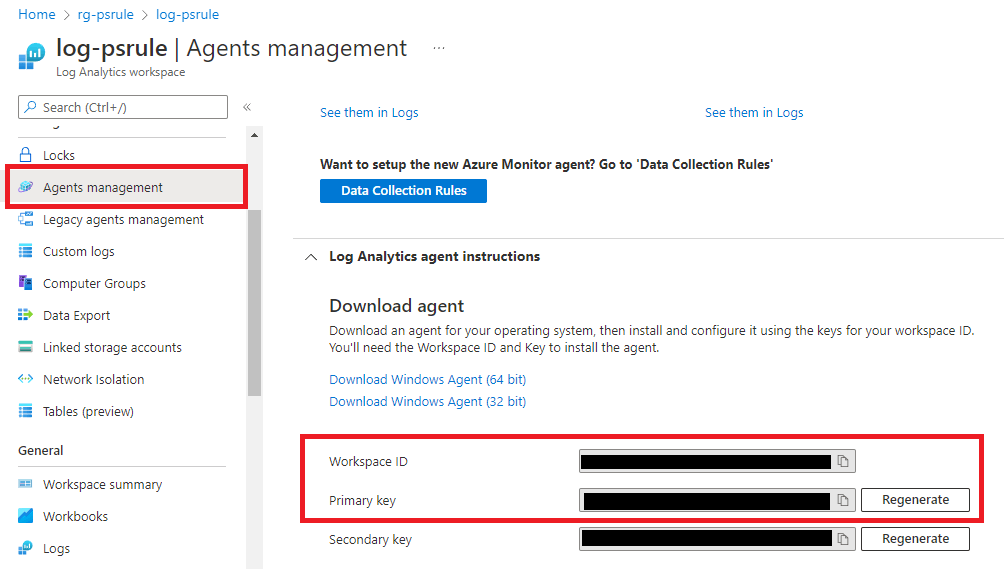Click the log-psrule workspace logo icon
The height and width of the screenshot is (569, 1004).
point(32,56)
